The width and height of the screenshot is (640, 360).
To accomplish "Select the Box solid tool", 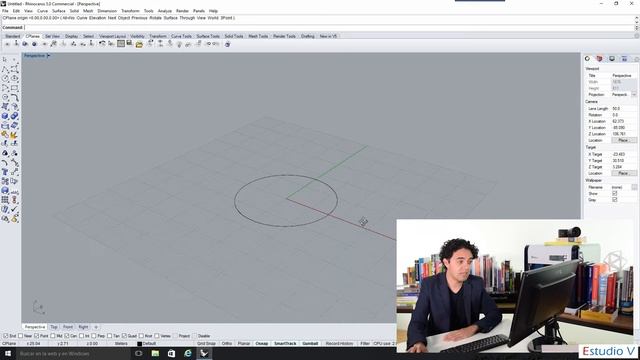I will 5,116.
